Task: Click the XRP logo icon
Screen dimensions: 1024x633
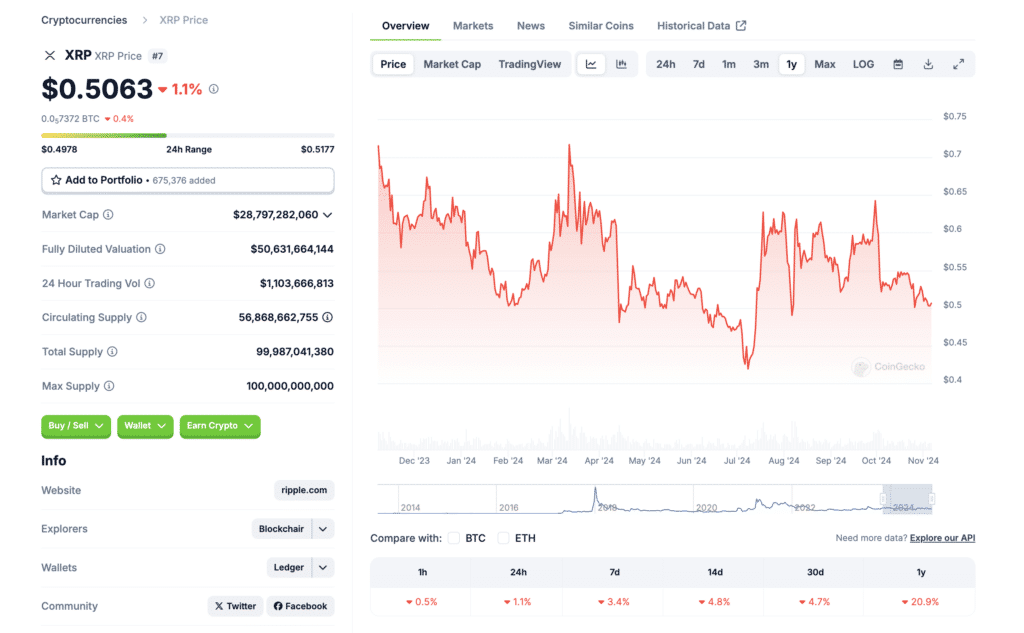Action: coord(50,56)
